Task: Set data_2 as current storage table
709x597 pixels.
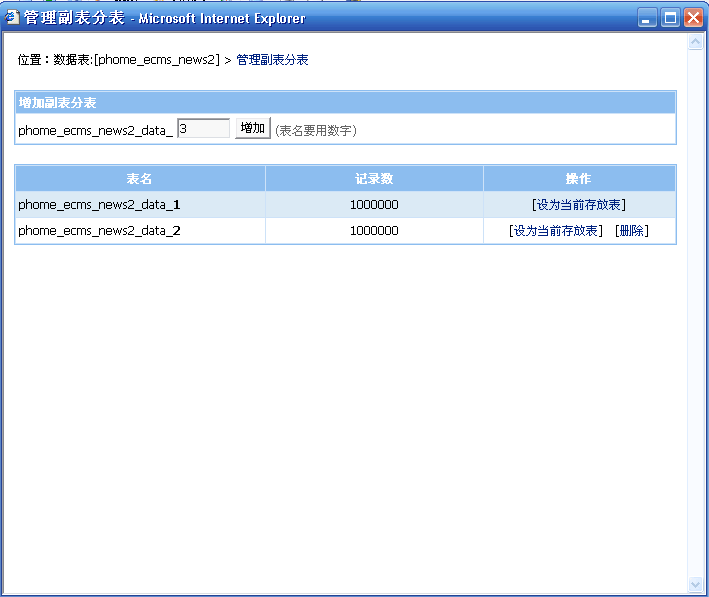Action: tap(556, 231)
